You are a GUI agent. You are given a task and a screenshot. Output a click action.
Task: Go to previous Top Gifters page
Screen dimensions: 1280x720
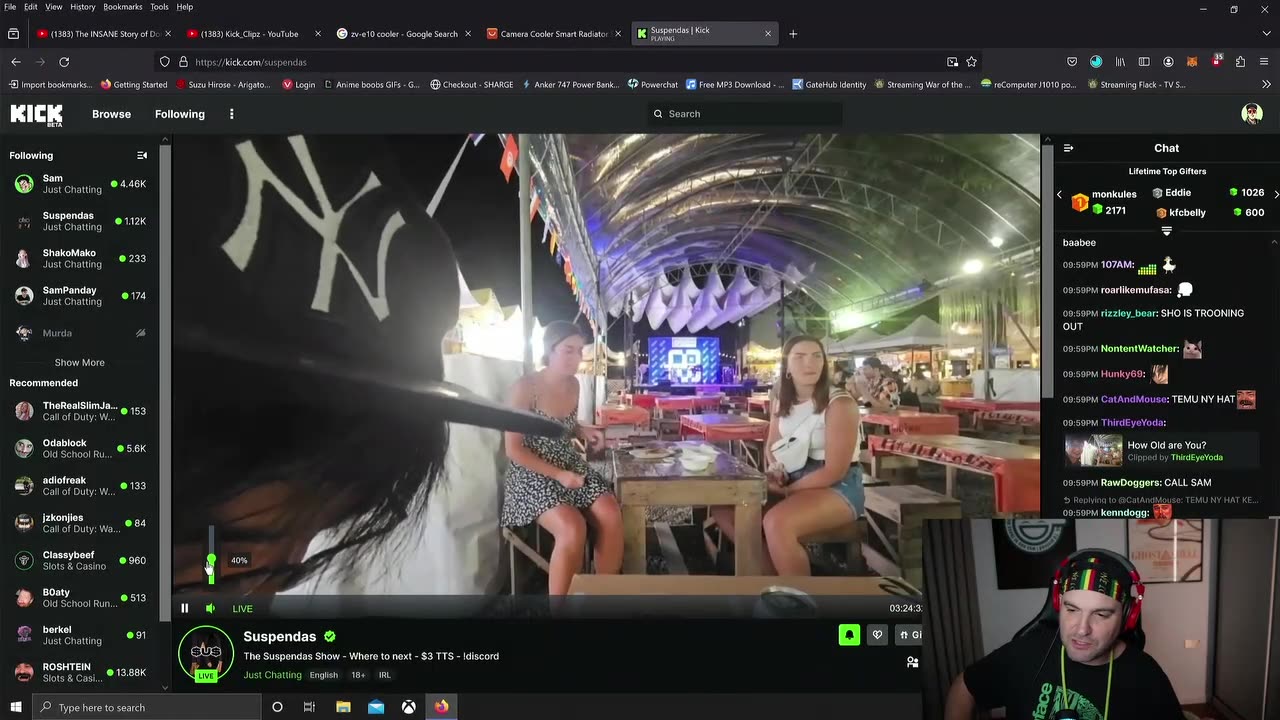(1059, 195)
